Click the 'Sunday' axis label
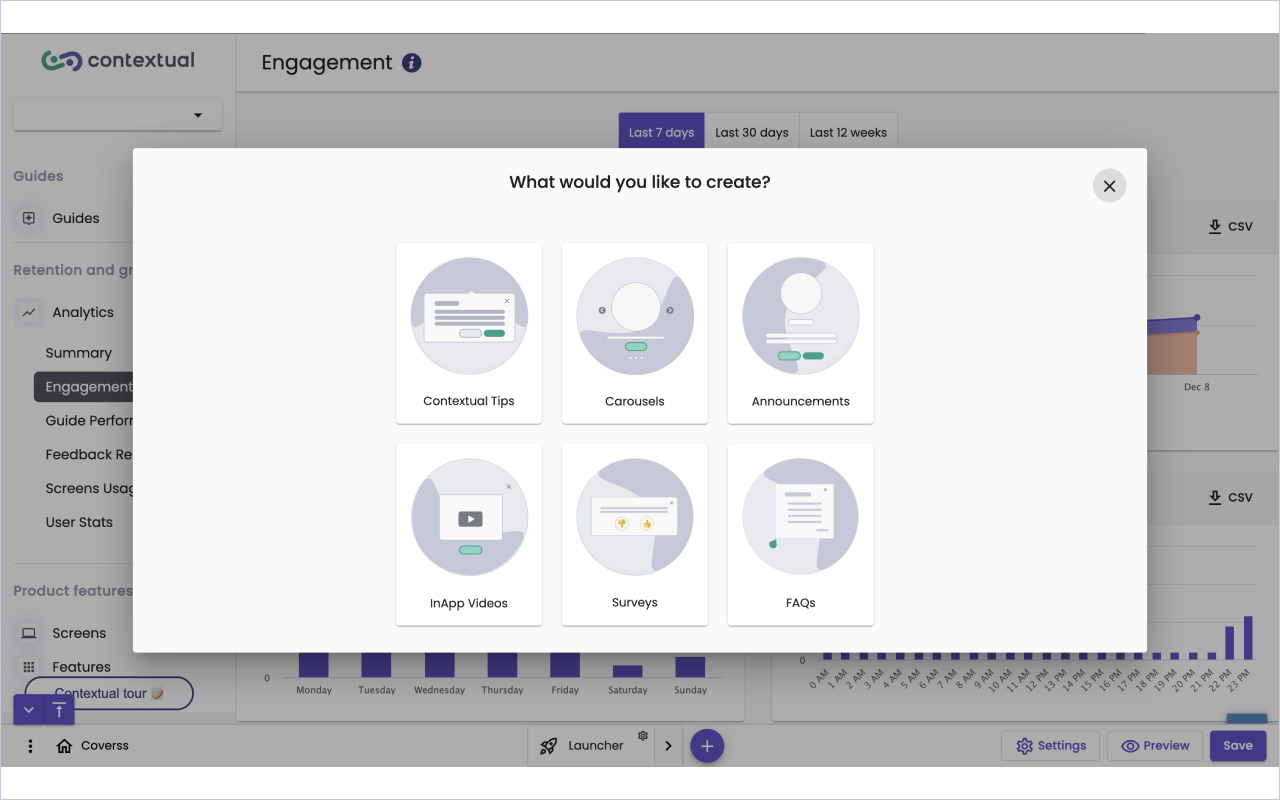The height and width of the screenshot is (800, 1280). coord(691,690)
